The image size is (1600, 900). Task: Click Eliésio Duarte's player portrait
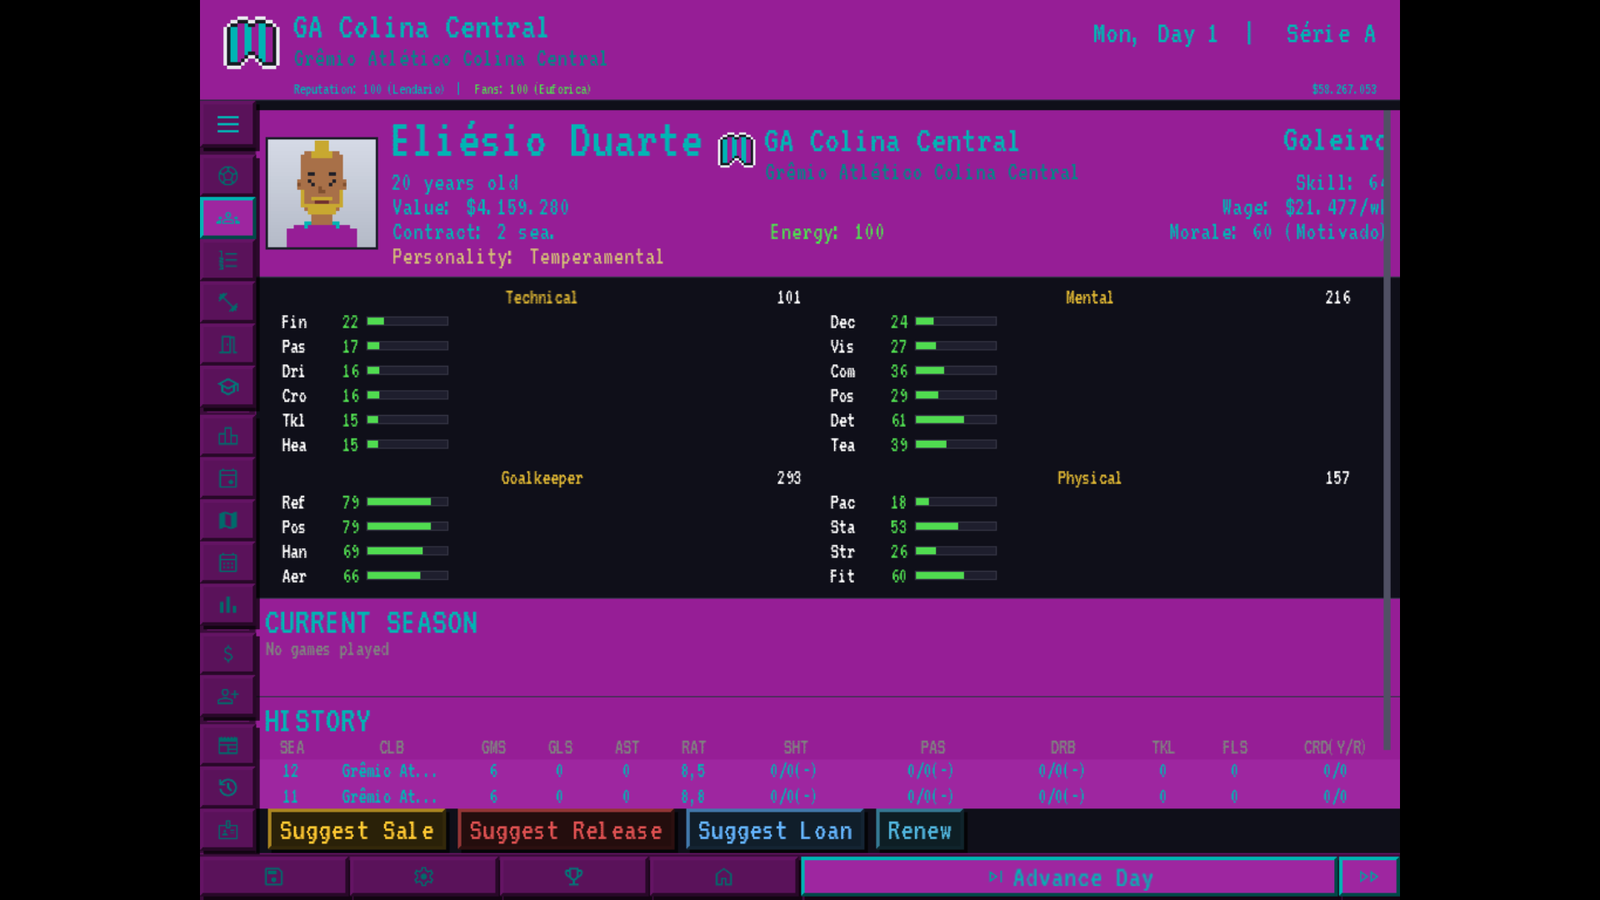(x=322, y=193)
